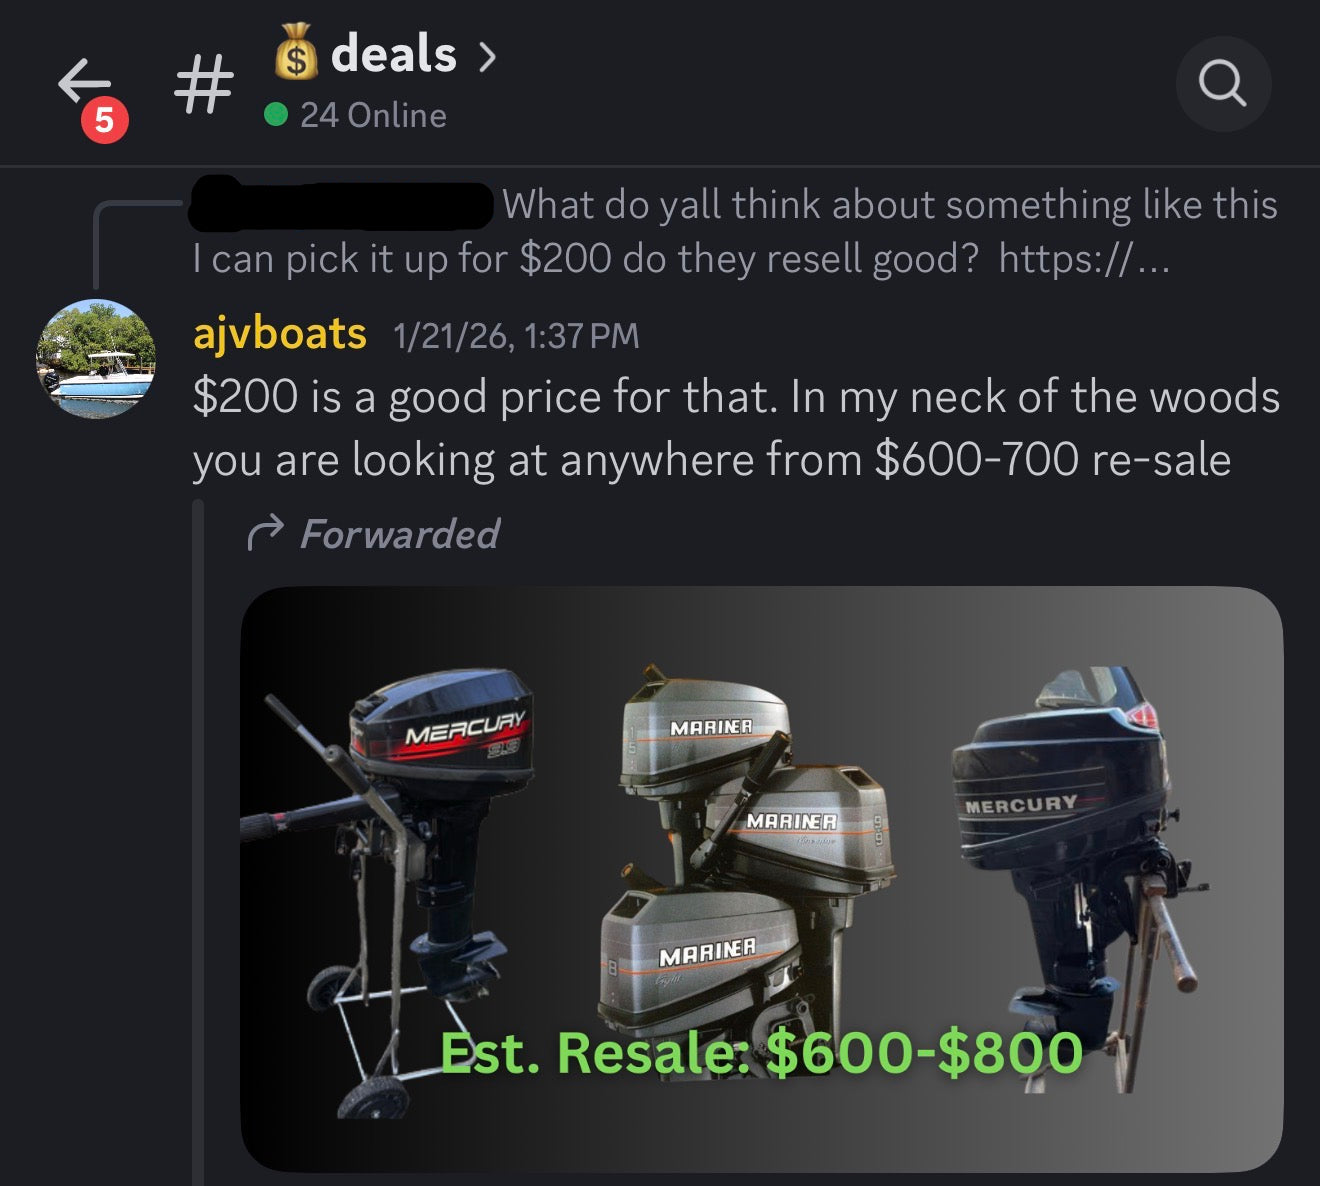Tap the Forwarded label
The height and width of the screenshot is (1186, 1320).
coord(400,534)
